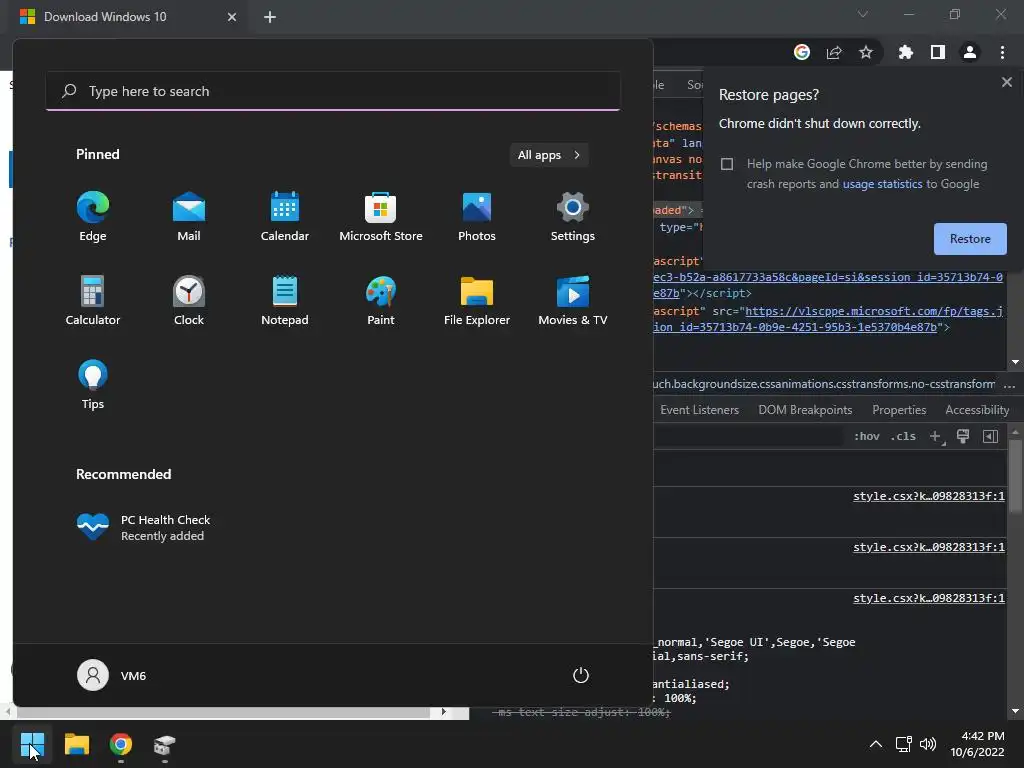Enable crash reports checkbox
Viewport: 1024px width, 768px height.
tap(727, 164)
